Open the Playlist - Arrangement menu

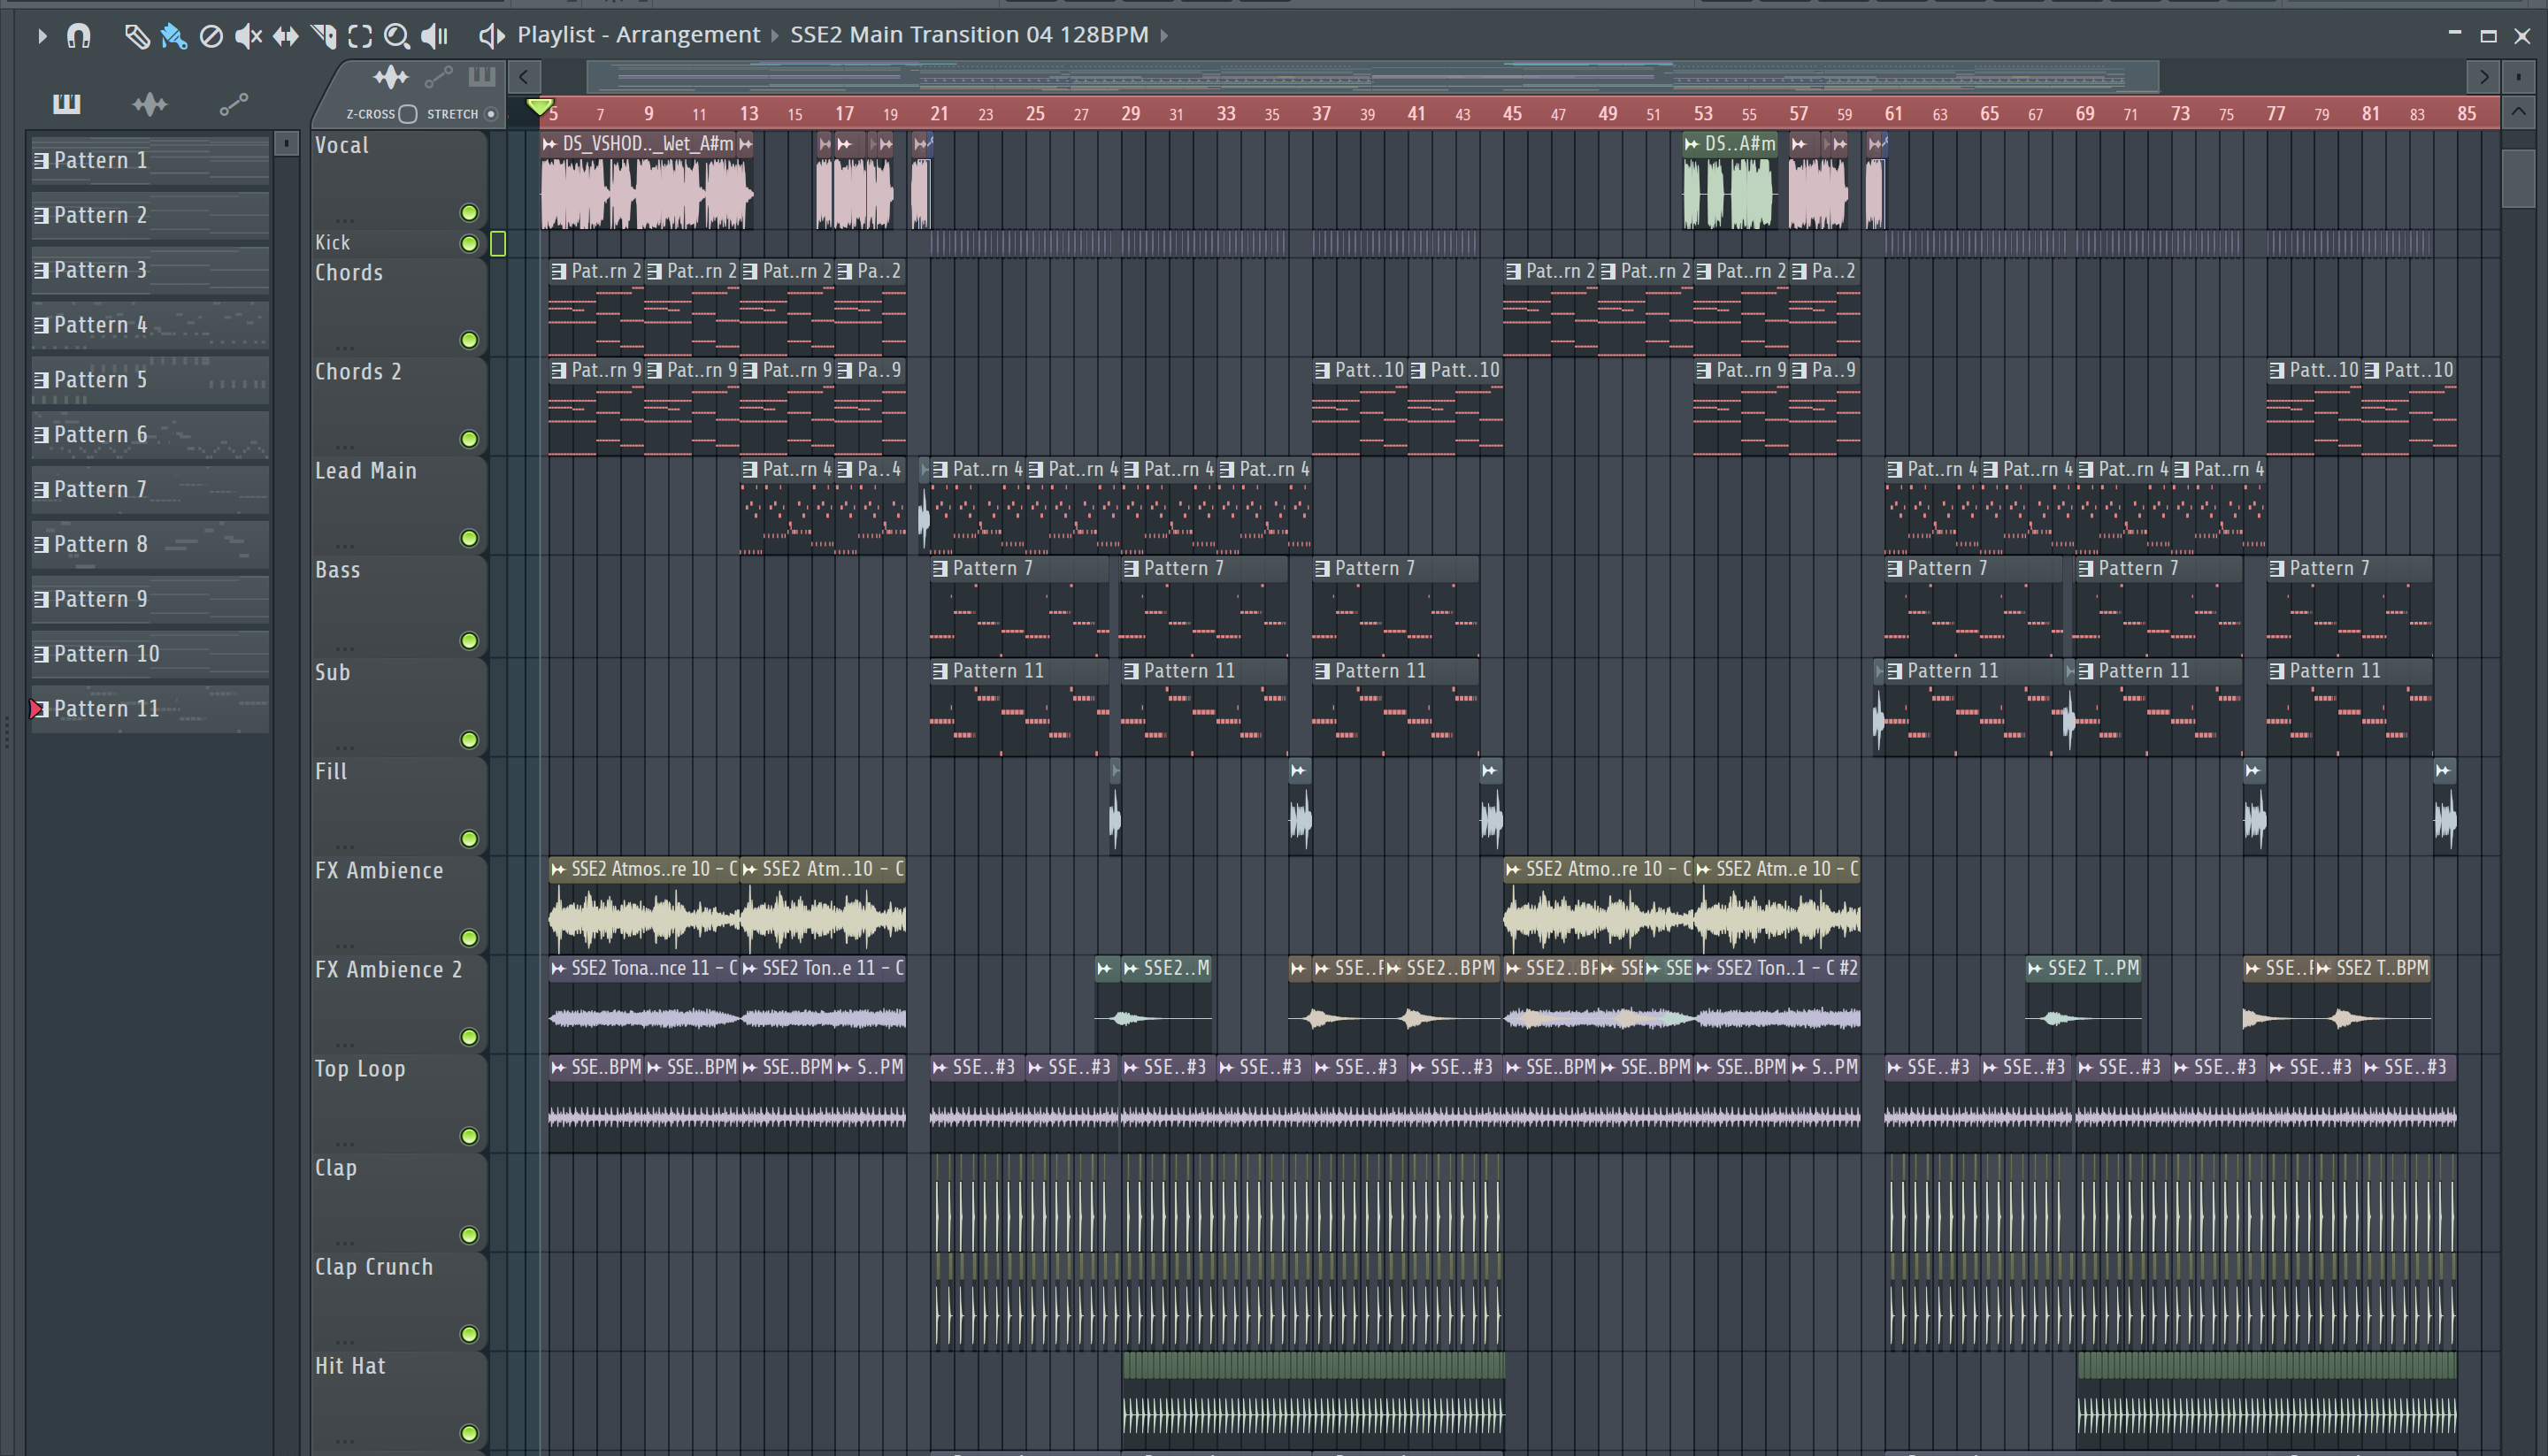click(639, 35)
